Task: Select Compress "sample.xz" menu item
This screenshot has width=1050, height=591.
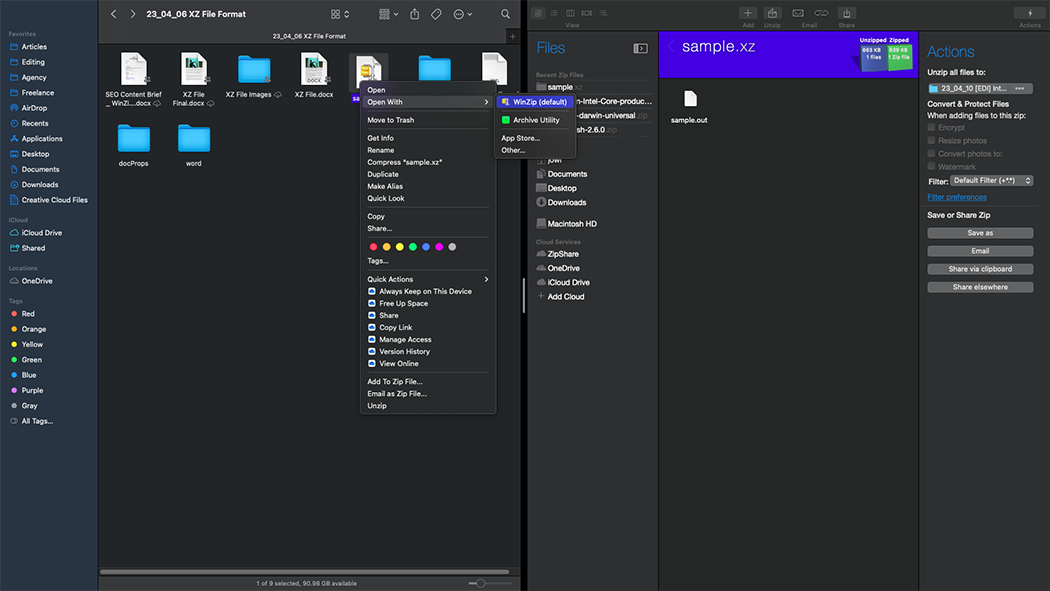Action: [x=404, y=162]
